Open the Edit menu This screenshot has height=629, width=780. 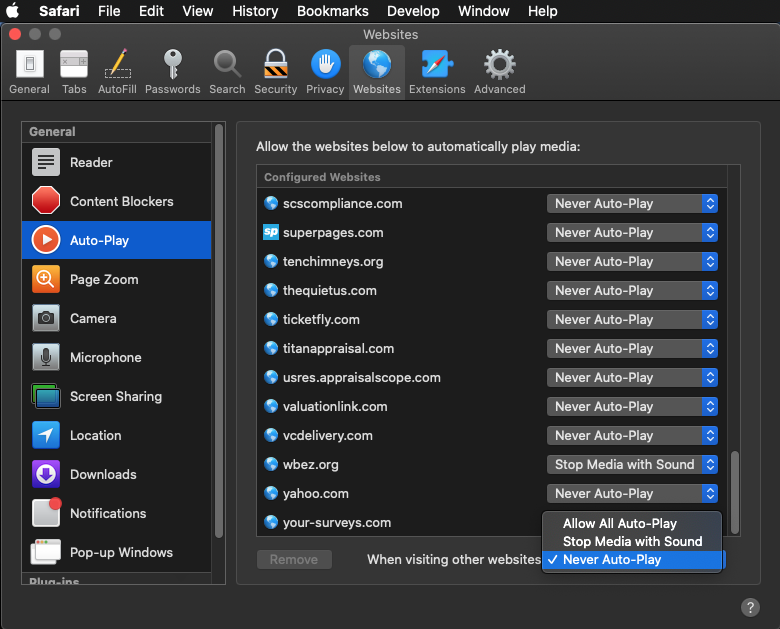tap(151, 10)
